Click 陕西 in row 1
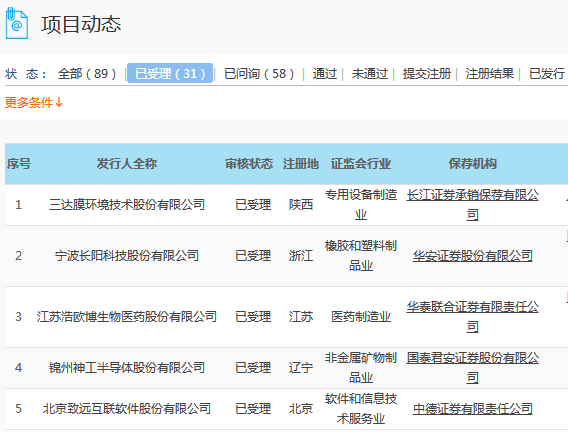Viewport: 568px width, 432px height. tap(301, 205)
